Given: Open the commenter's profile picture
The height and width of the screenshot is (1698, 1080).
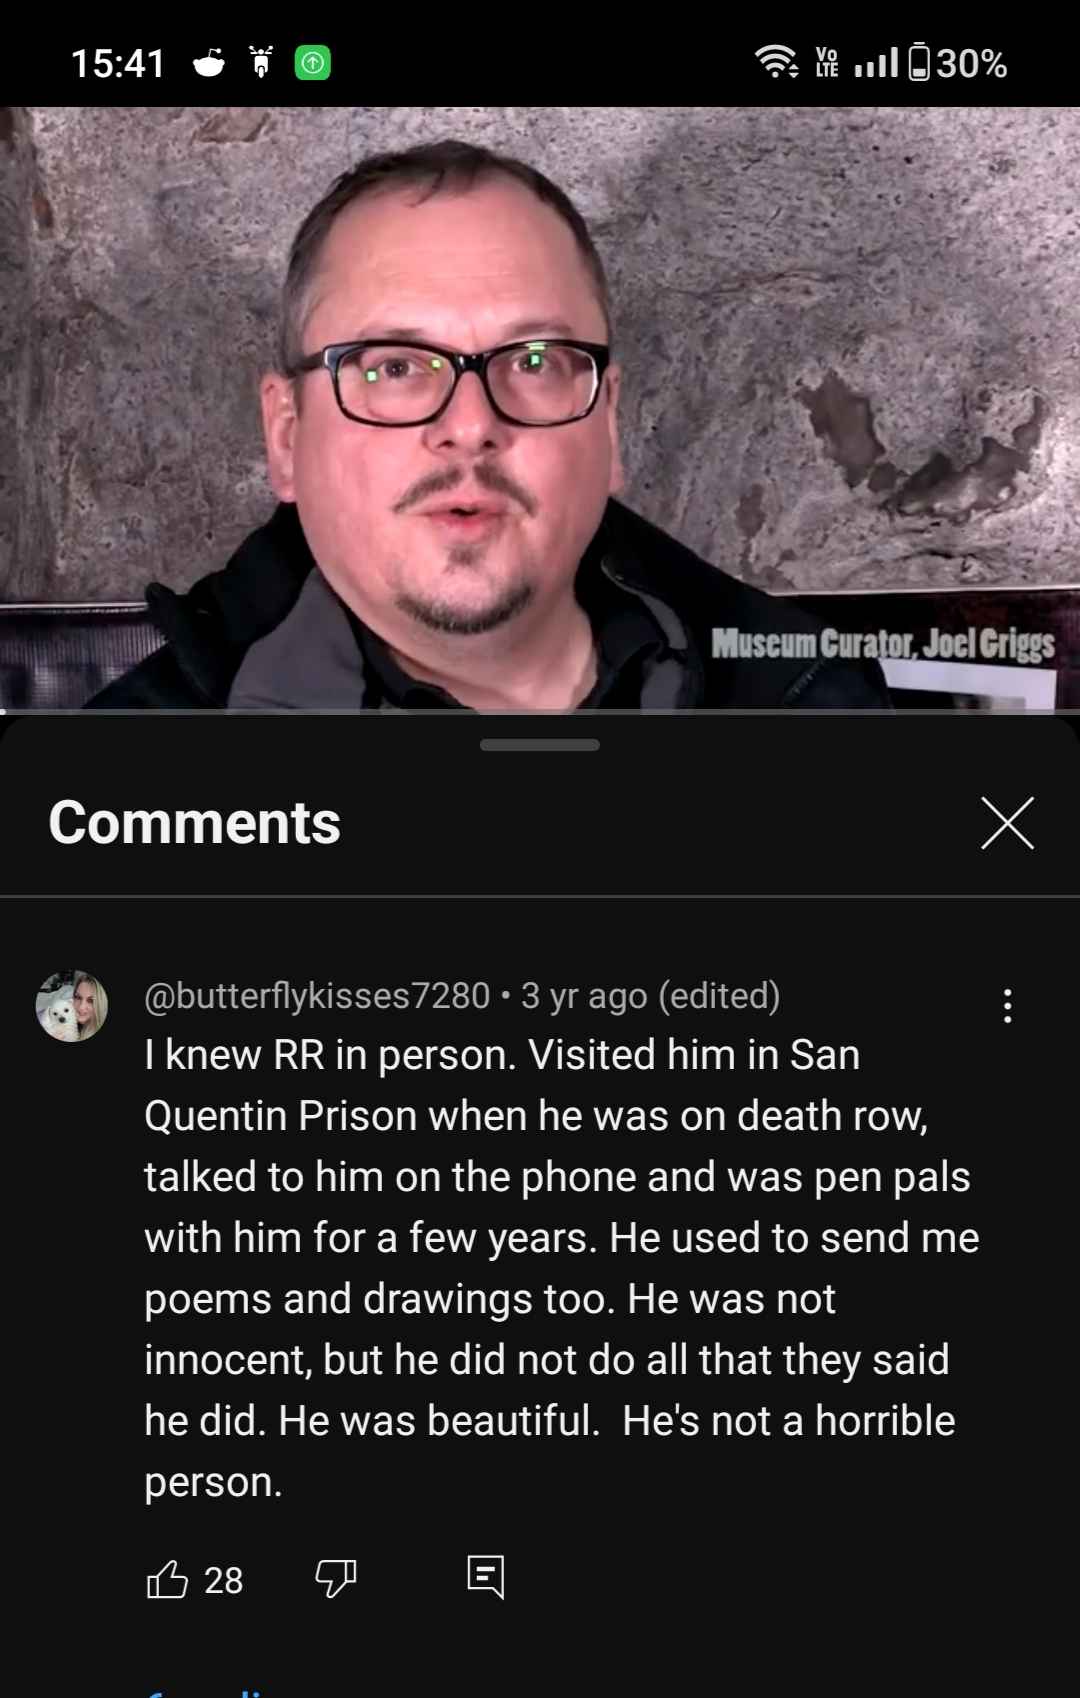Looking at the screenshot, I should [72, 1006].
